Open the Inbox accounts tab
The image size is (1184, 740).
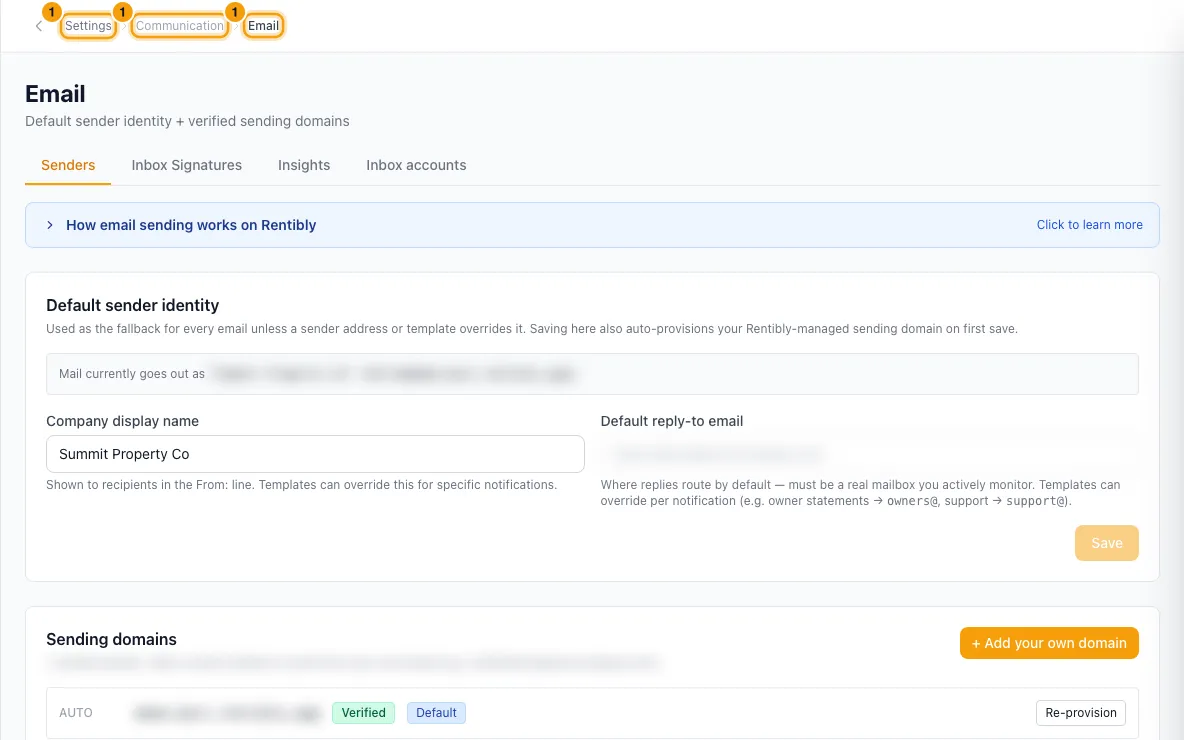click(416, 165)
